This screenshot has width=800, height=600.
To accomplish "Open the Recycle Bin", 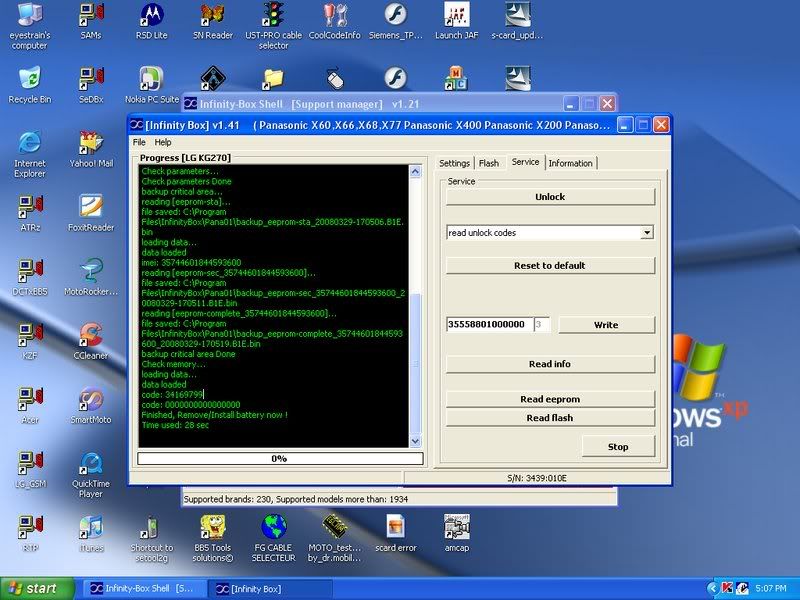I will pyautogui.click(x=30, y=85).
